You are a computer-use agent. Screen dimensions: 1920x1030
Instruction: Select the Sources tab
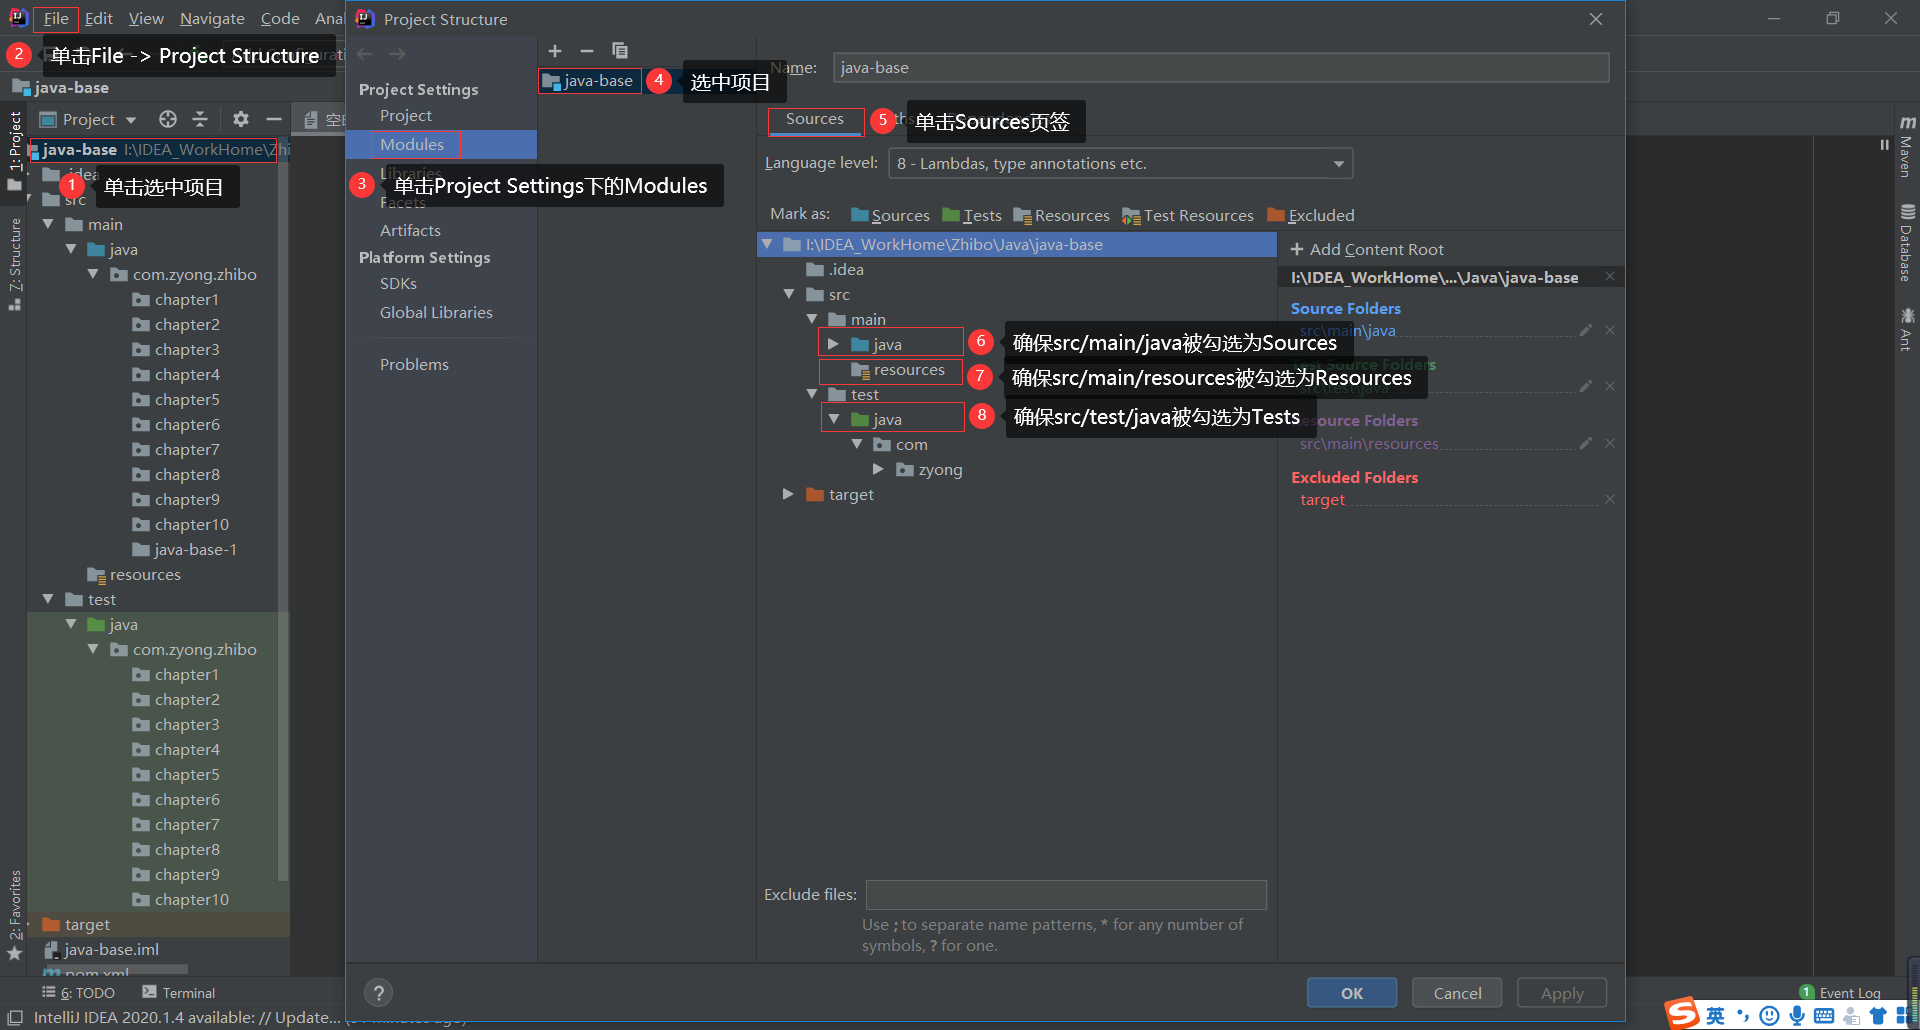(x=815, y=120)
